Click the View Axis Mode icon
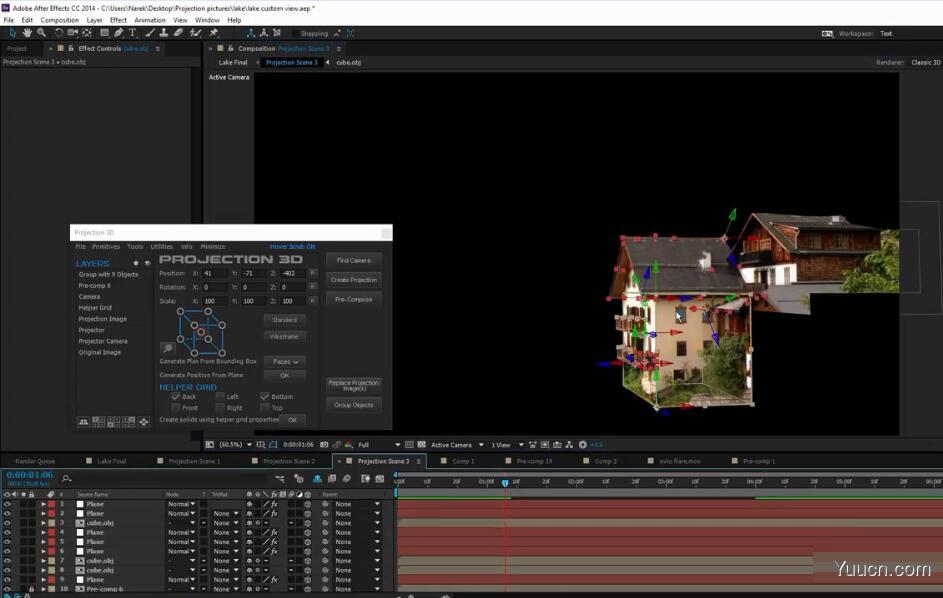943x598 pixels. 277,33
